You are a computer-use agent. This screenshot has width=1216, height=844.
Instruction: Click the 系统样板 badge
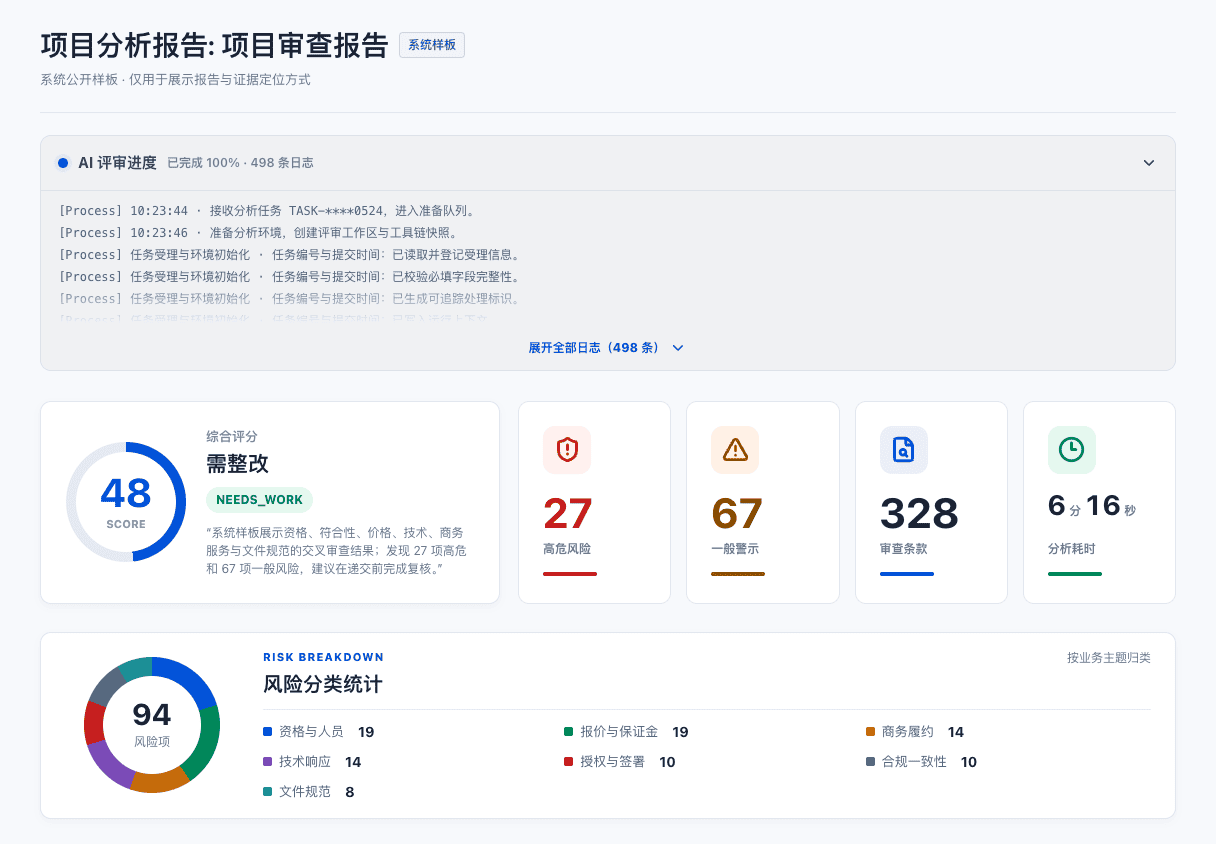(x=432, y=45)
